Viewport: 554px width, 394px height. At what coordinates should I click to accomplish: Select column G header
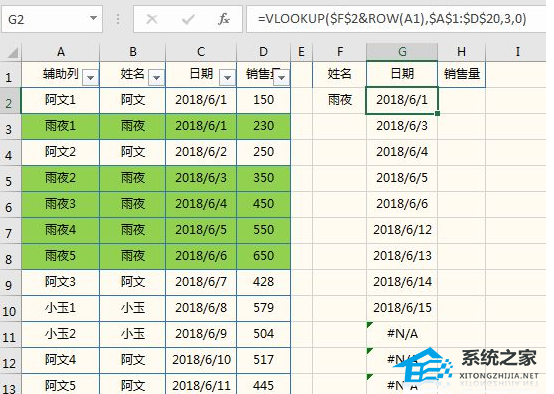[x=402, y=52]
